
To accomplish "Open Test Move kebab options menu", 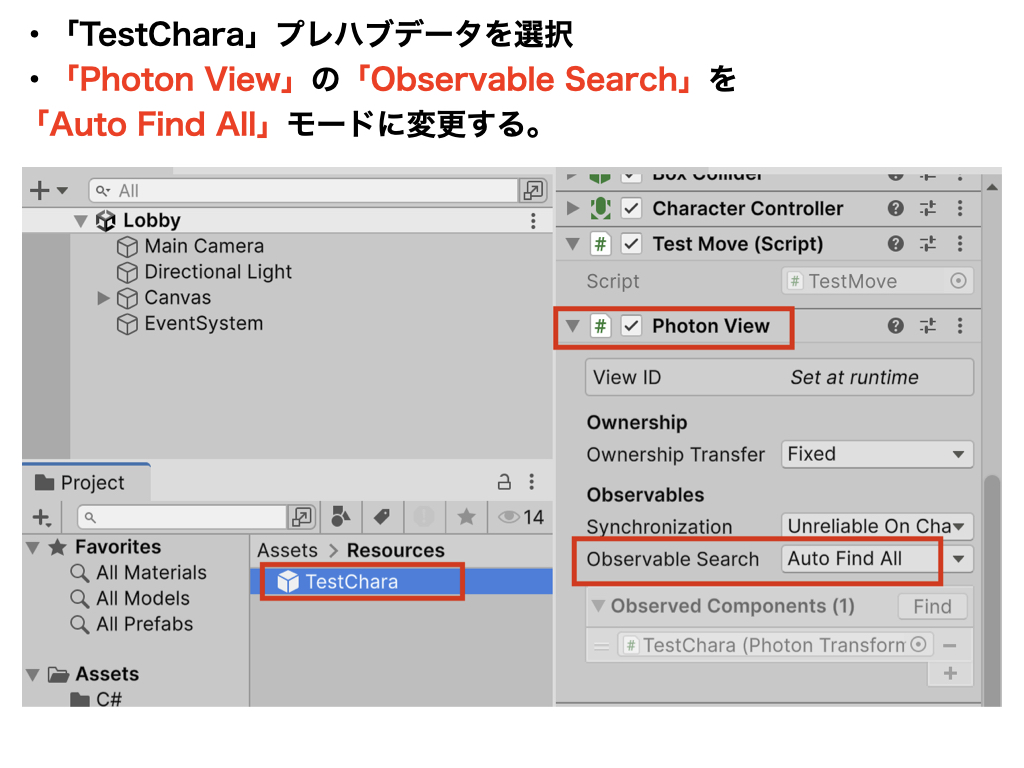I will click(x=959, y=244).
